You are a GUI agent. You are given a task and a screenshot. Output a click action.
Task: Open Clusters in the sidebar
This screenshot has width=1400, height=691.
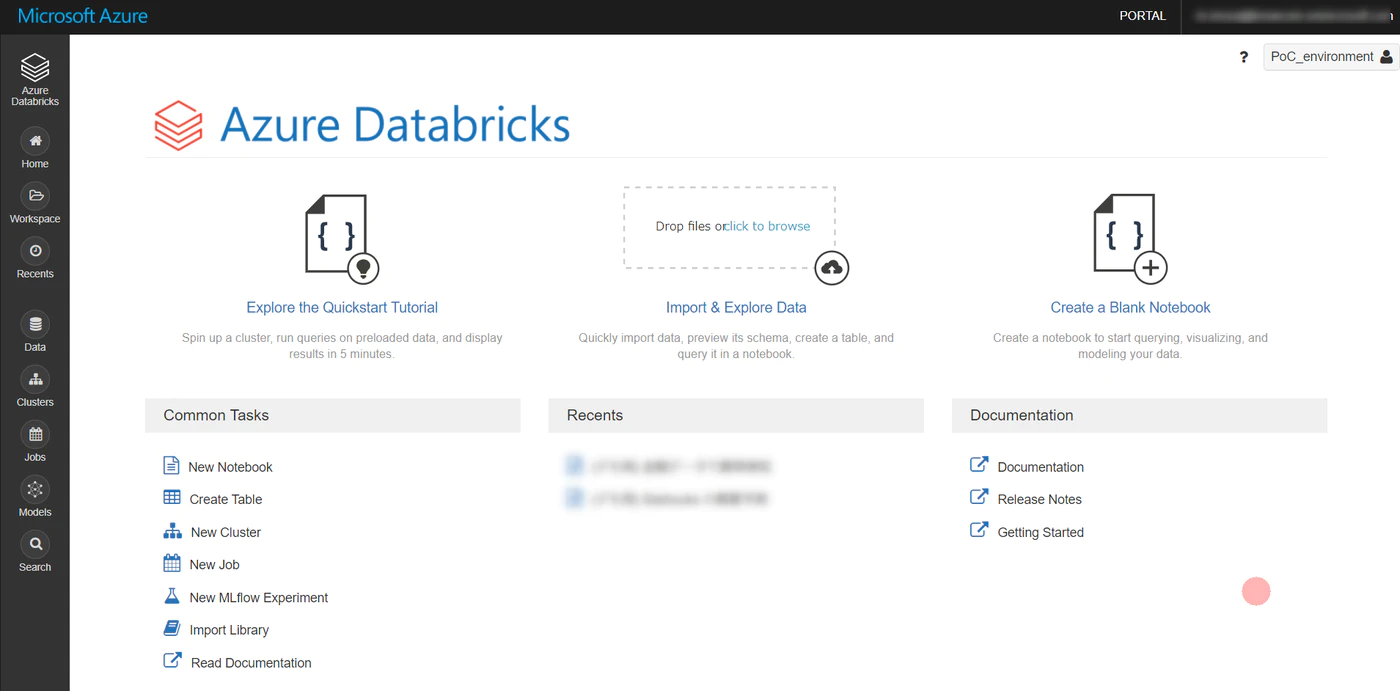[x=35, y=380]
